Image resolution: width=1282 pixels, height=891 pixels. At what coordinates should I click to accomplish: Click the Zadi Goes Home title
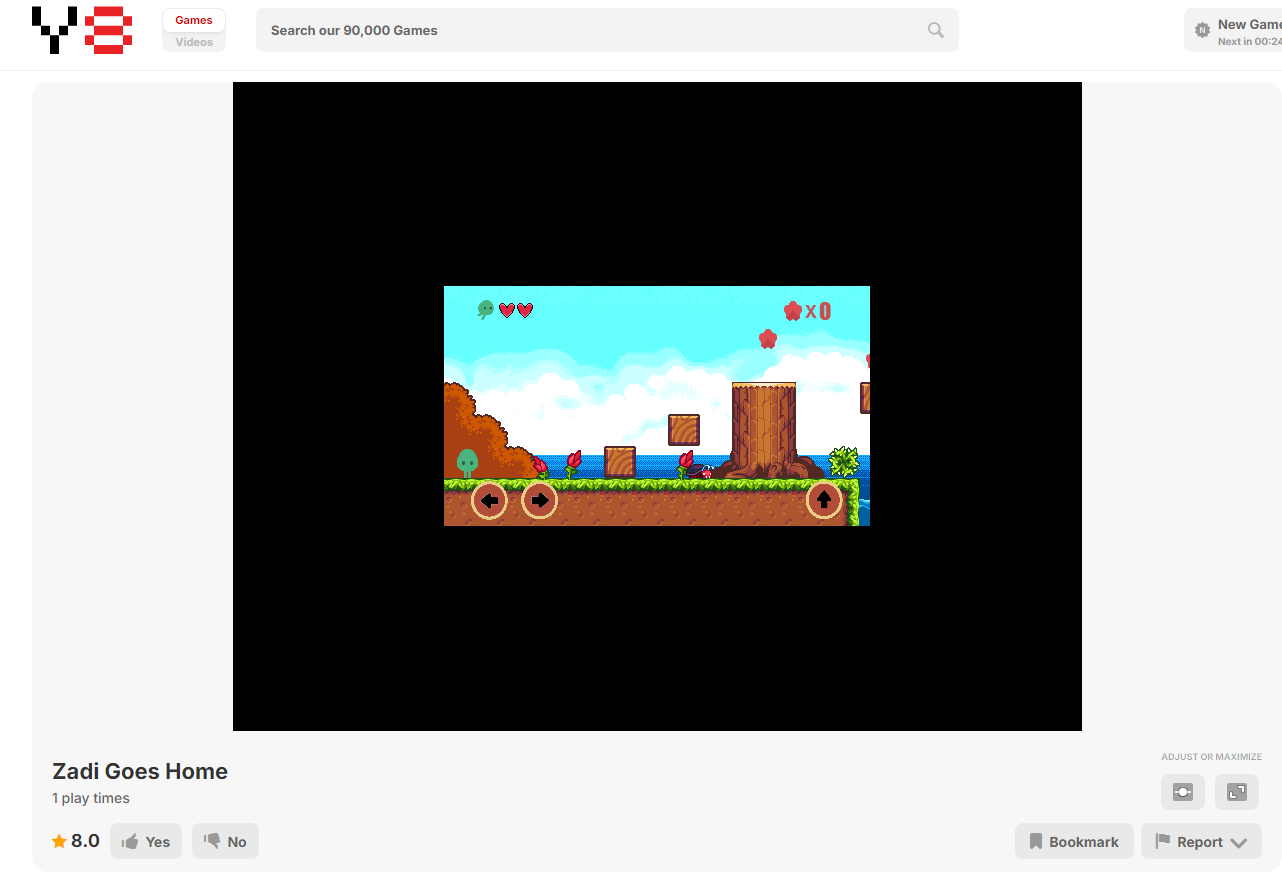[x=140, y=771]
